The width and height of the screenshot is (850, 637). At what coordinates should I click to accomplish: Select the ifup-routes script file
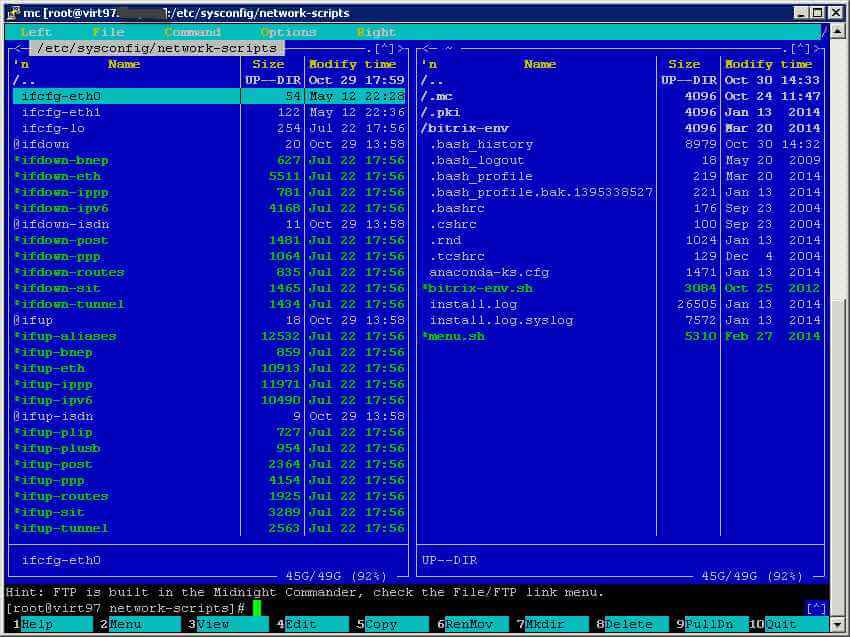[x=64, y=496]
